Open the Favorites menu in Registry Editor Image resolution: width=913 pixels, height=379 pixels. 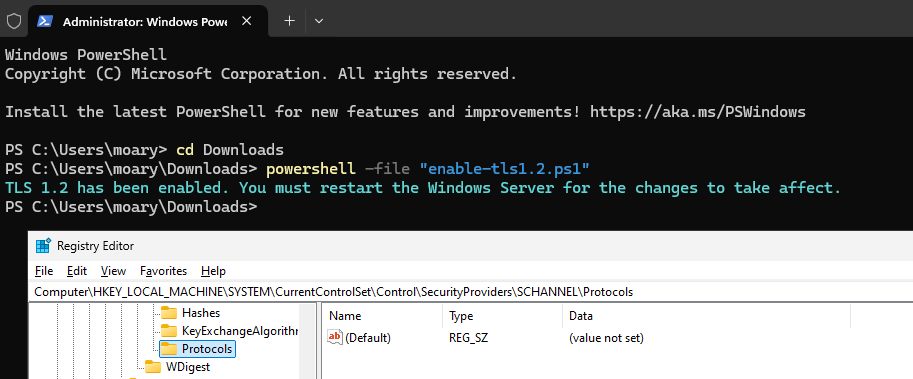pos(164,271)
